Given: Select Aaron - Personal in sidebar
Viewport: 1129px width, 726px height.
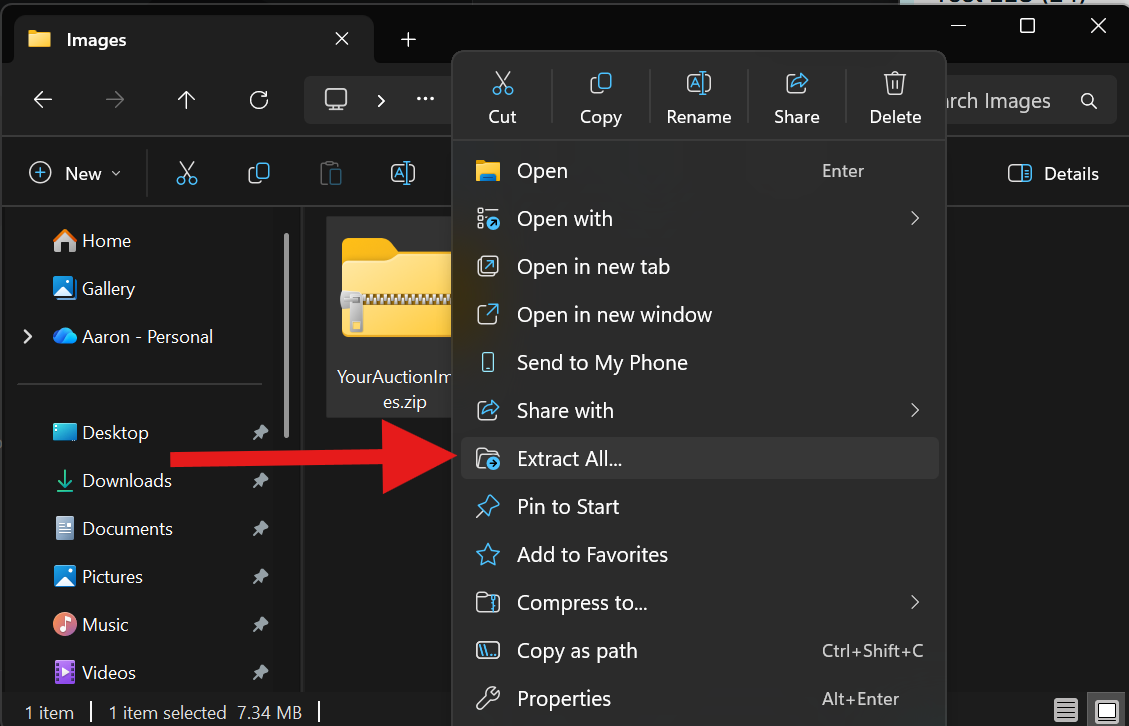Looking at the screenshot, I should coord(133,336).
